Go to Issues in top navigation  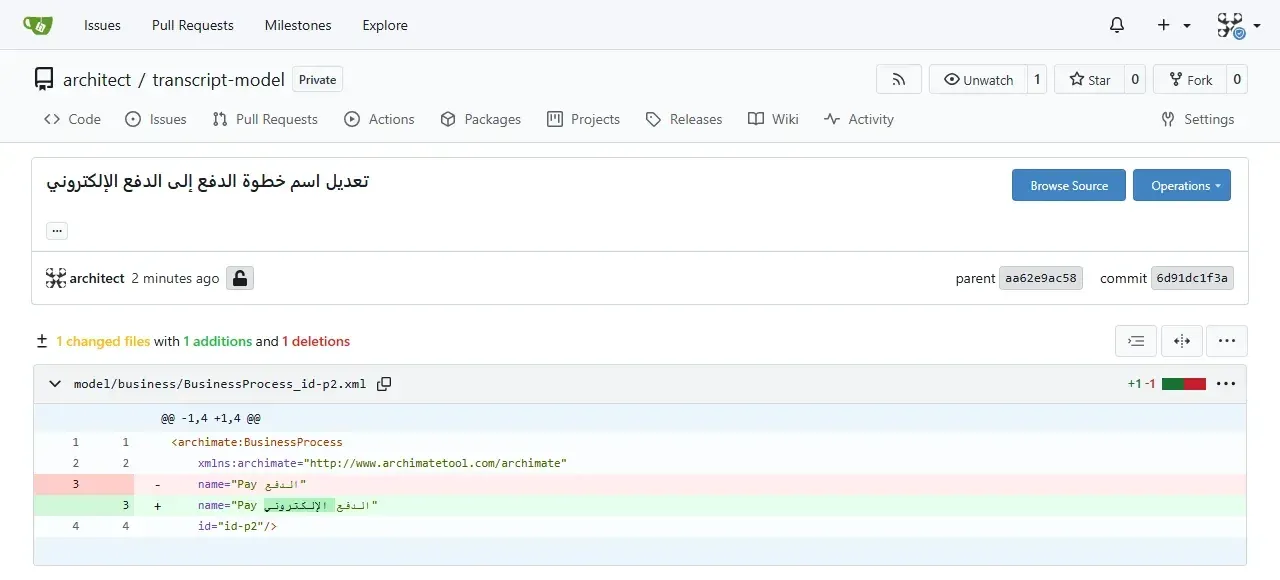[102, 25]
